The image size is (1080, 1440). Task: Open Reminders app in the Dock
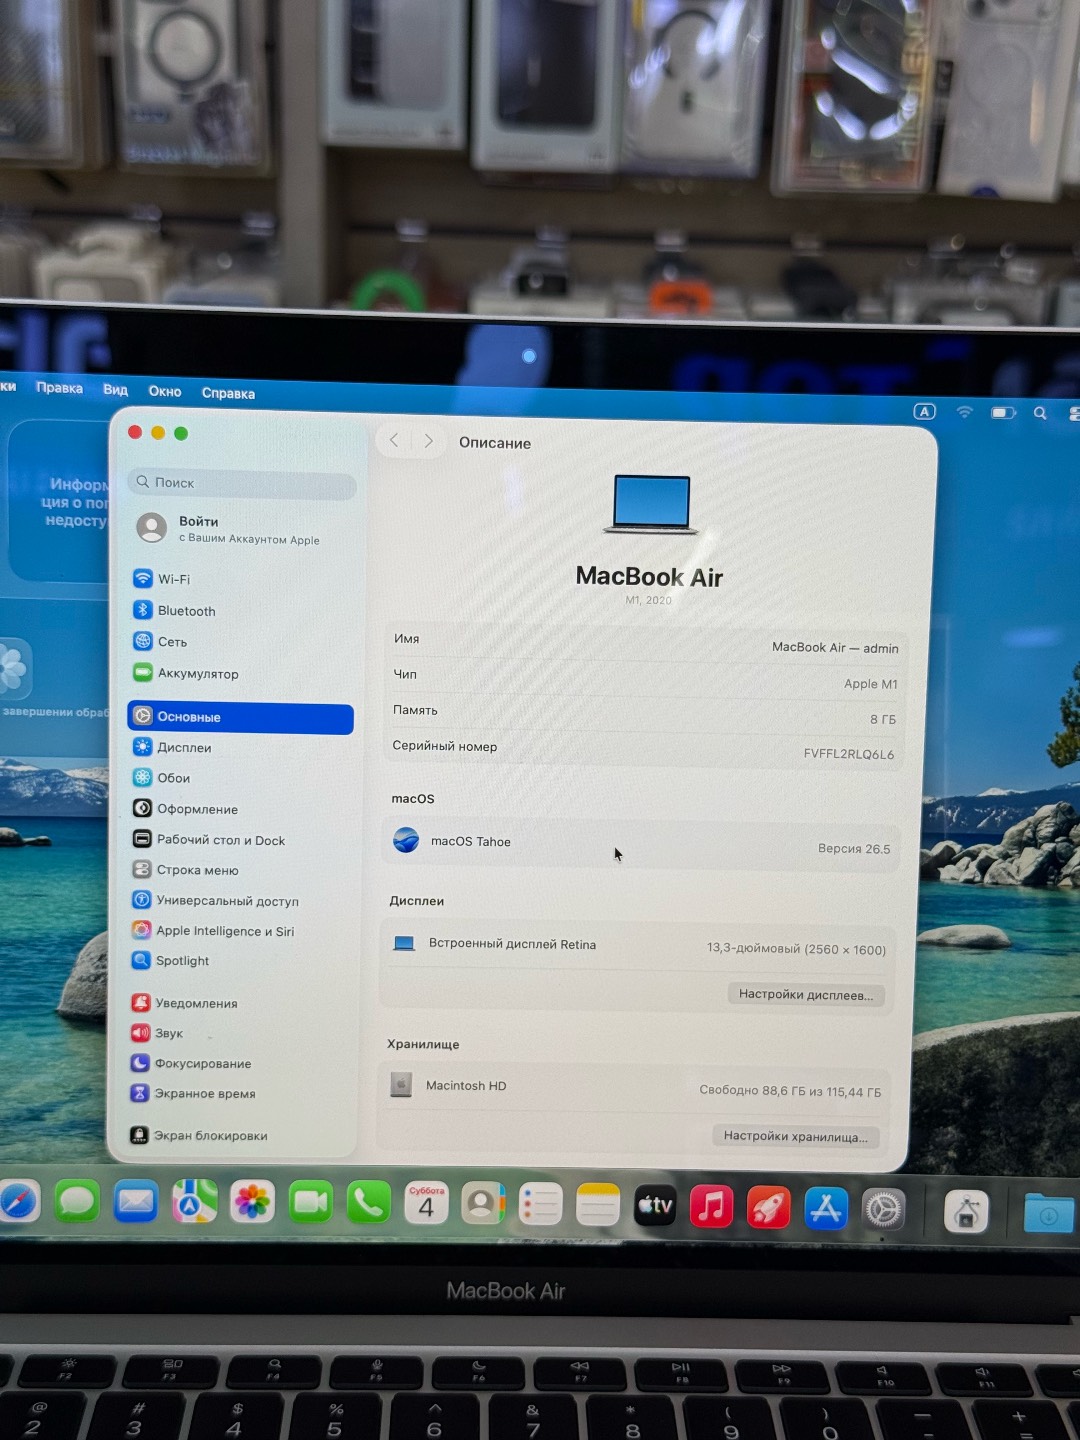(540, 1205)
